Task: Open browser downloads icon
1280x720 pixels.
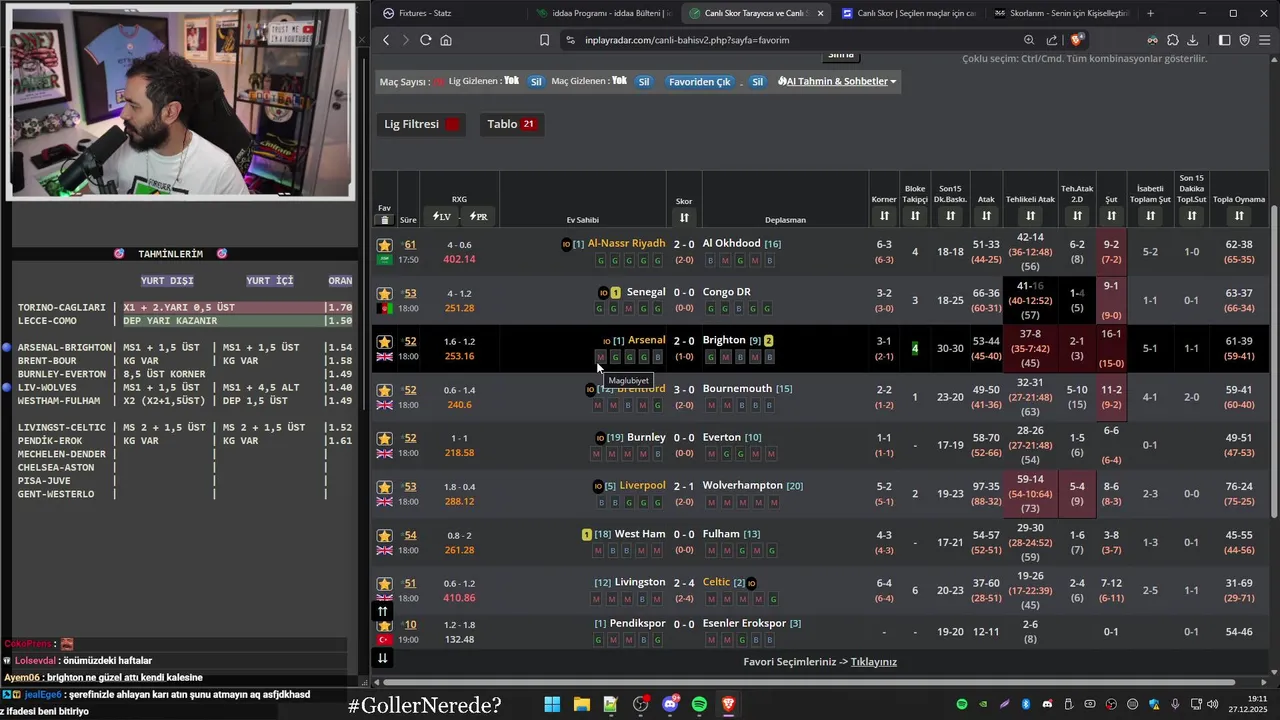Action: 1193,40
